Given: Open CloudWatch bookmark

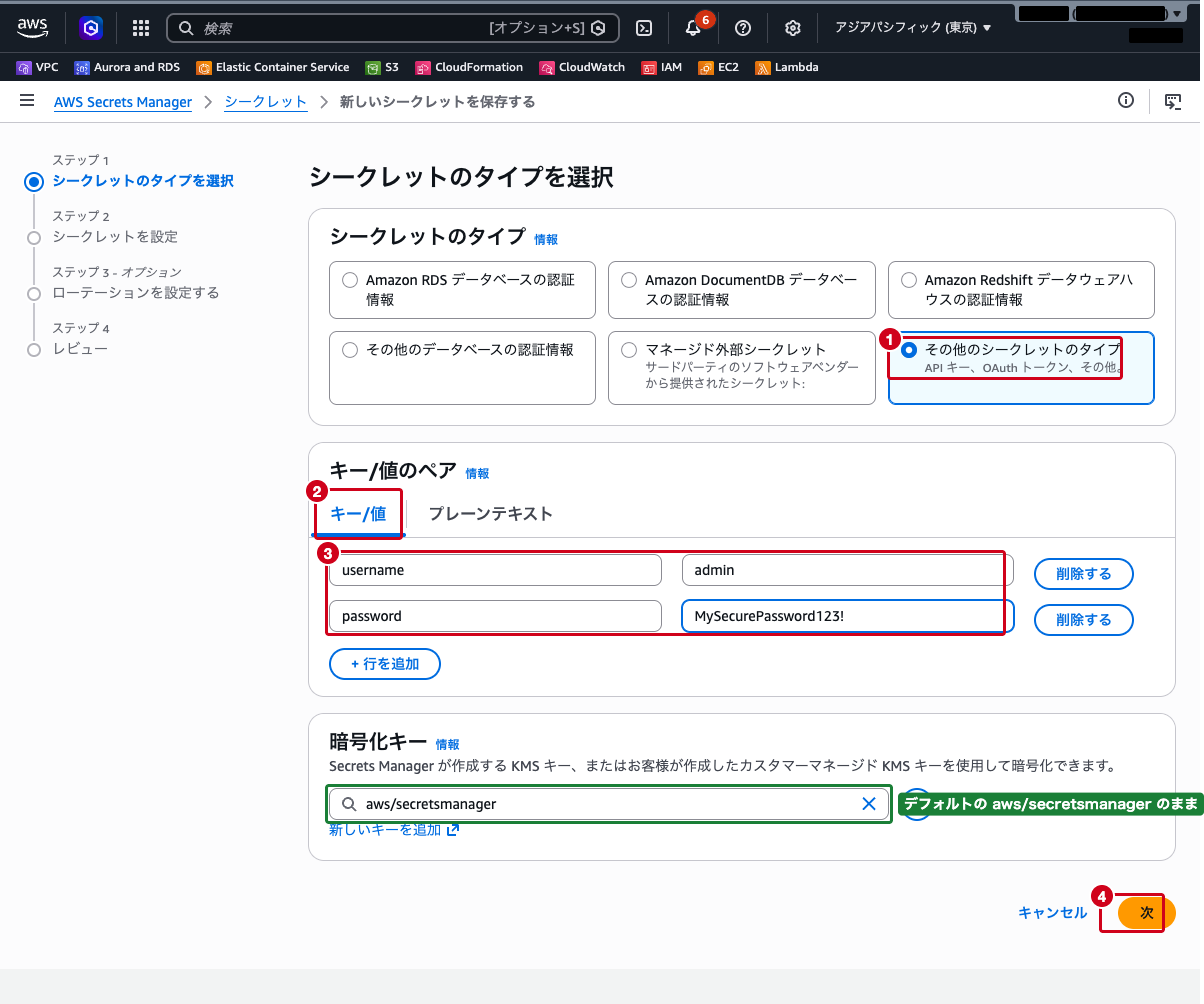Looking at the screenshot, I should [x=582, y=67].
